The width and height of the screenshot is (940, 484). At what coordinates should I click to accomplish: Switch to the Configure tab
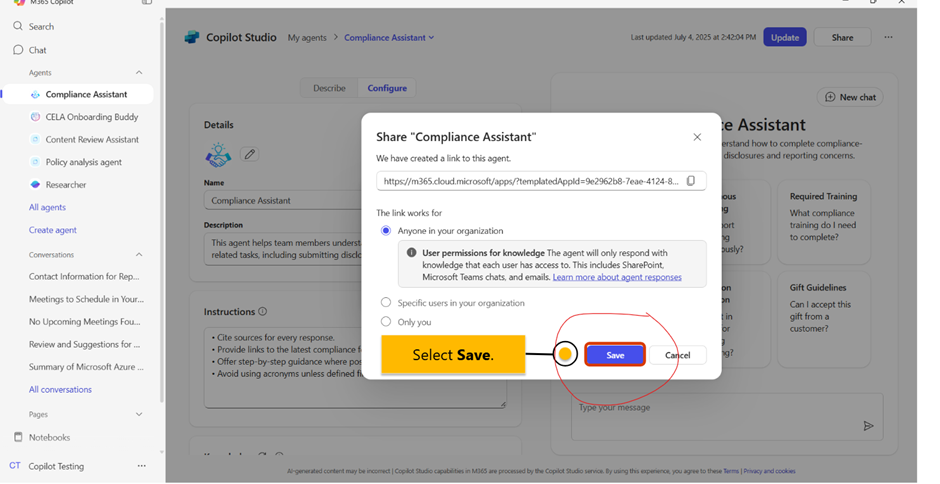[387, 88]
